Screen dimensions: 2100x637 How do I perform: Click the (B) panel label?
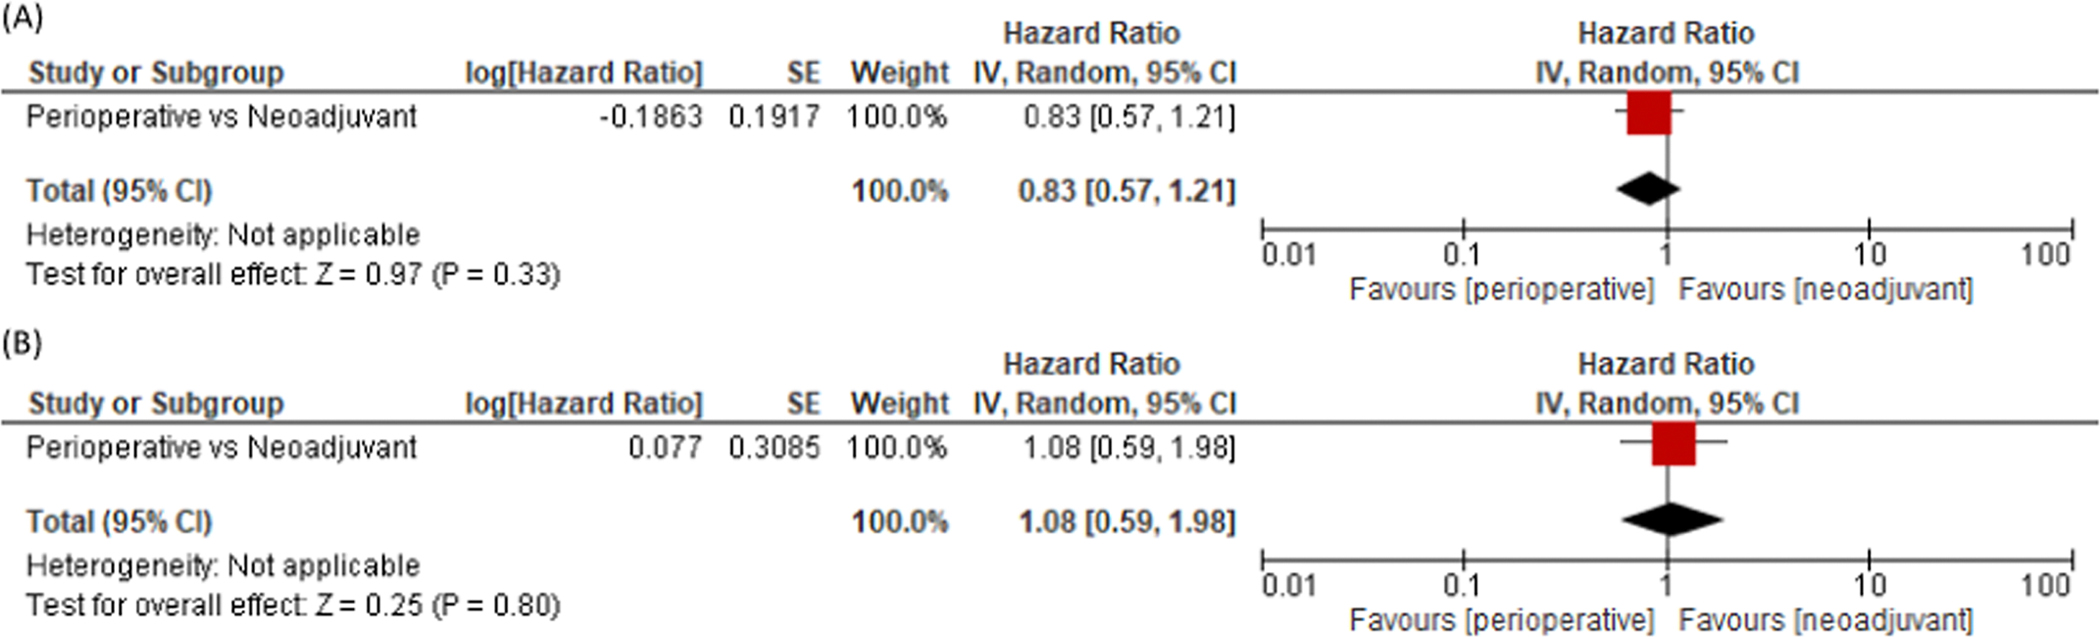pyautogui.click(x=22, y=343)
